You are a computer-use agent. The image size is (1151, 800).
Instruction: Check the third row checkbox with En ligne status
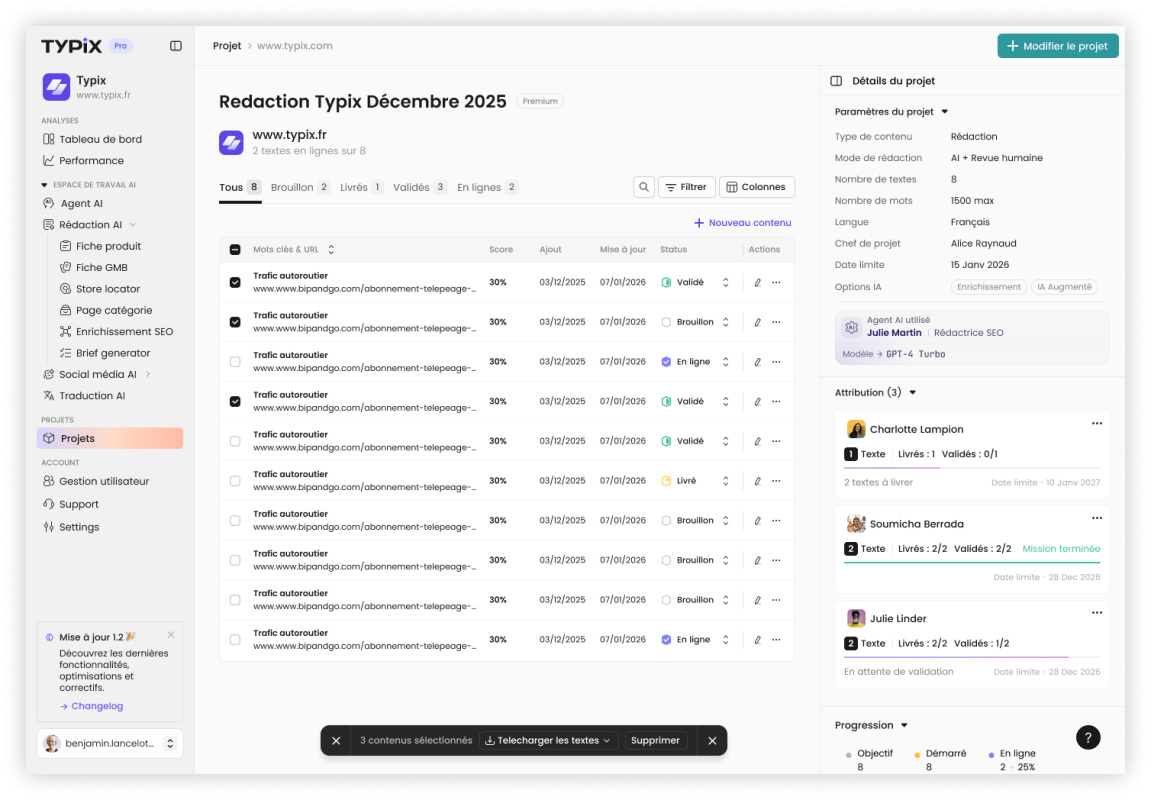(235, 362)
